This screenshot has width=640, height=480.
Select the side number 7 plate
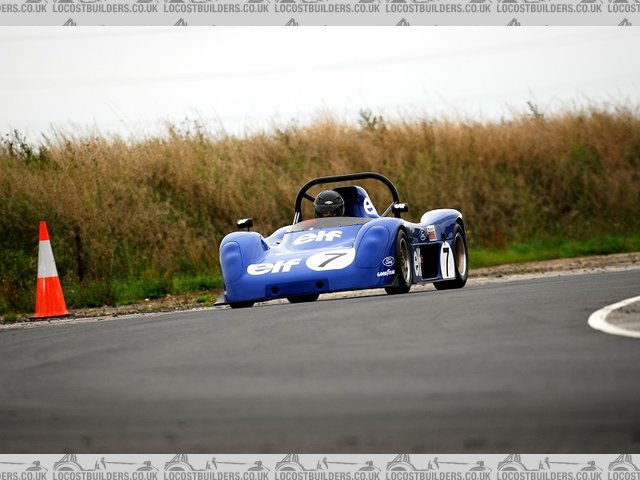point(447,260)
